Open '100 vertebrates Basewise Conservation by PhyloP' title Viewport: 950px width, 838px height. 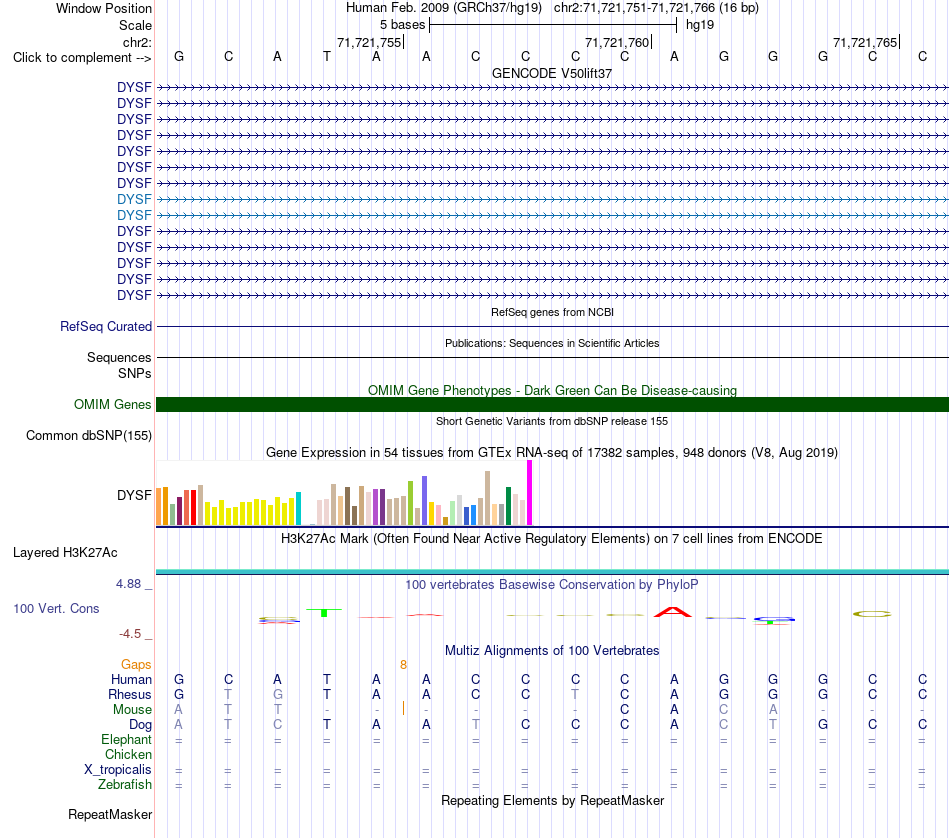click(x=552, y=585)
